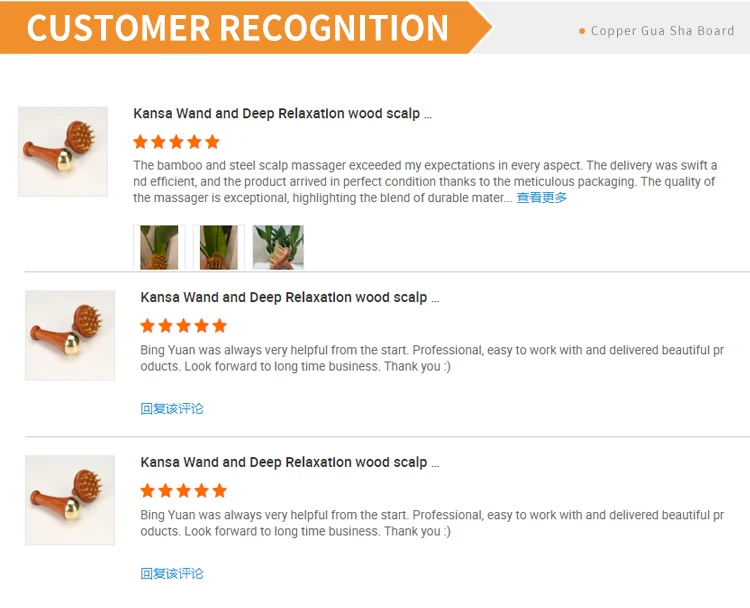This screenshot has width=750, height=608.
Task: Open first review's Kansa Wand product title
Action: (x=282, y=114)
